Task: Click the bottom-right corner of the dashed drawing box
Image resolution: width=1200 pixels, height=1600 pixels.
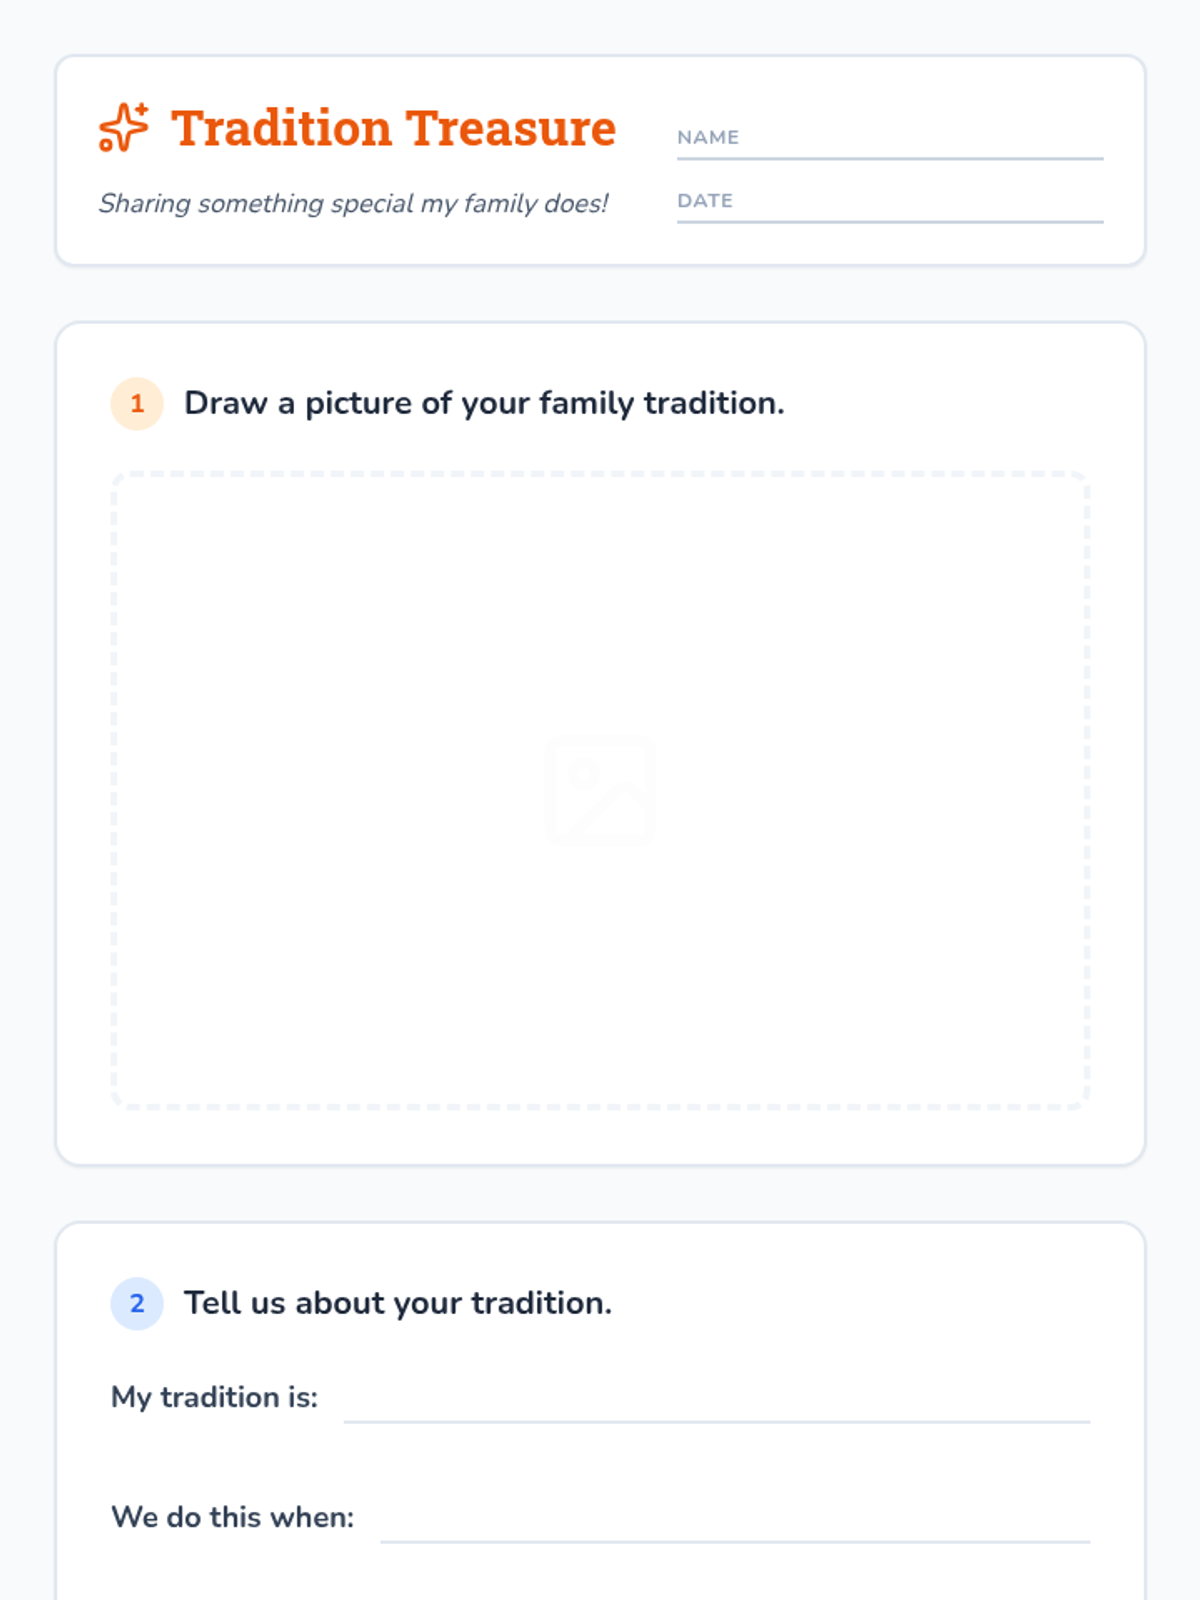Action: click(1084, 1104)
